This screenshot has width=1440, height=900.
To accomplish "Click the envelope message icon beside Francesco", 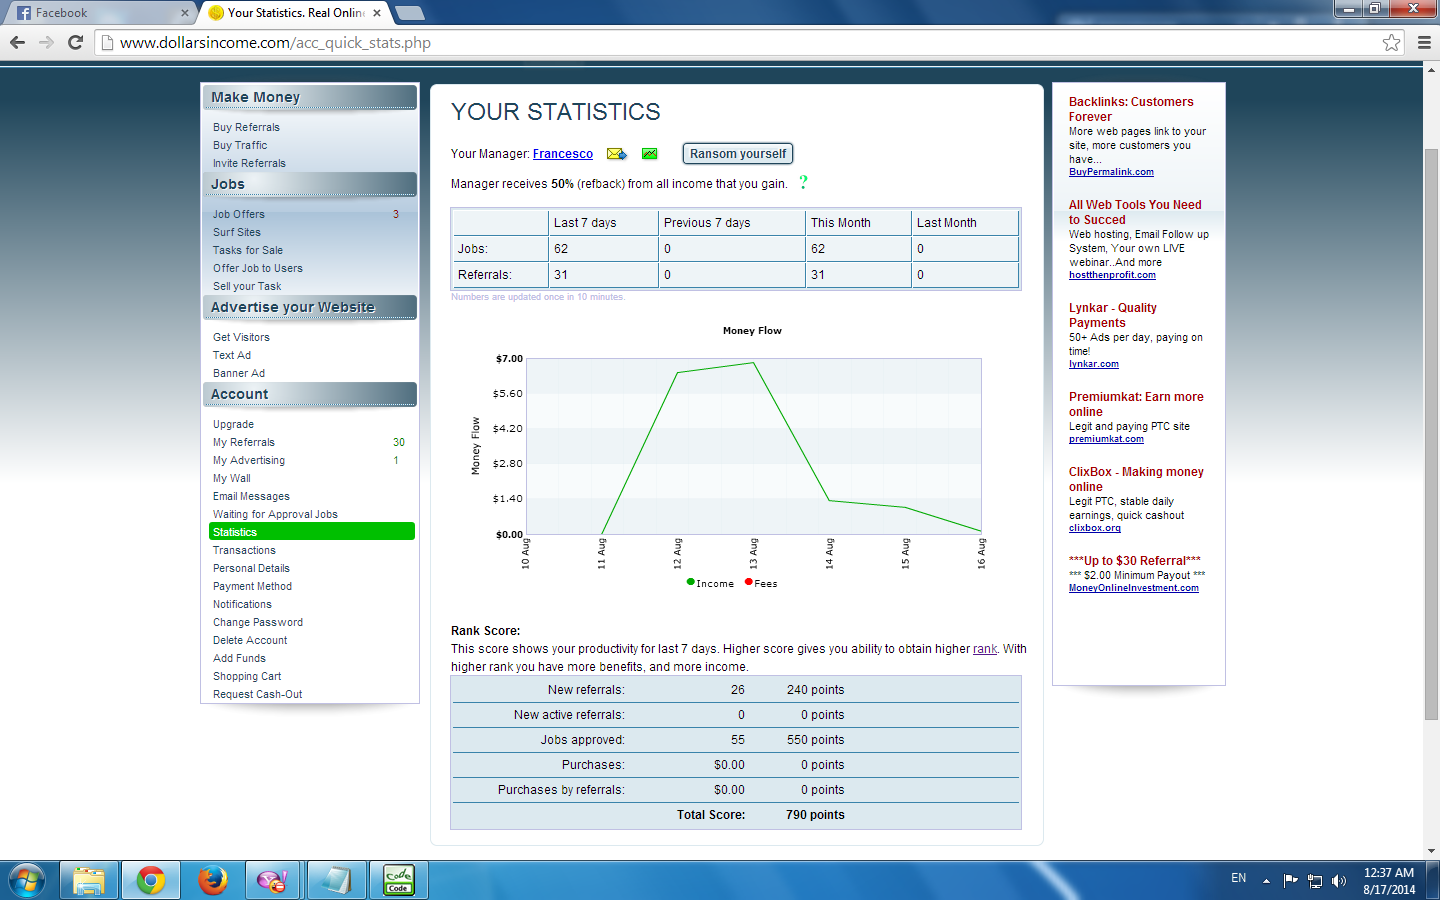I will tap(616, 154).
